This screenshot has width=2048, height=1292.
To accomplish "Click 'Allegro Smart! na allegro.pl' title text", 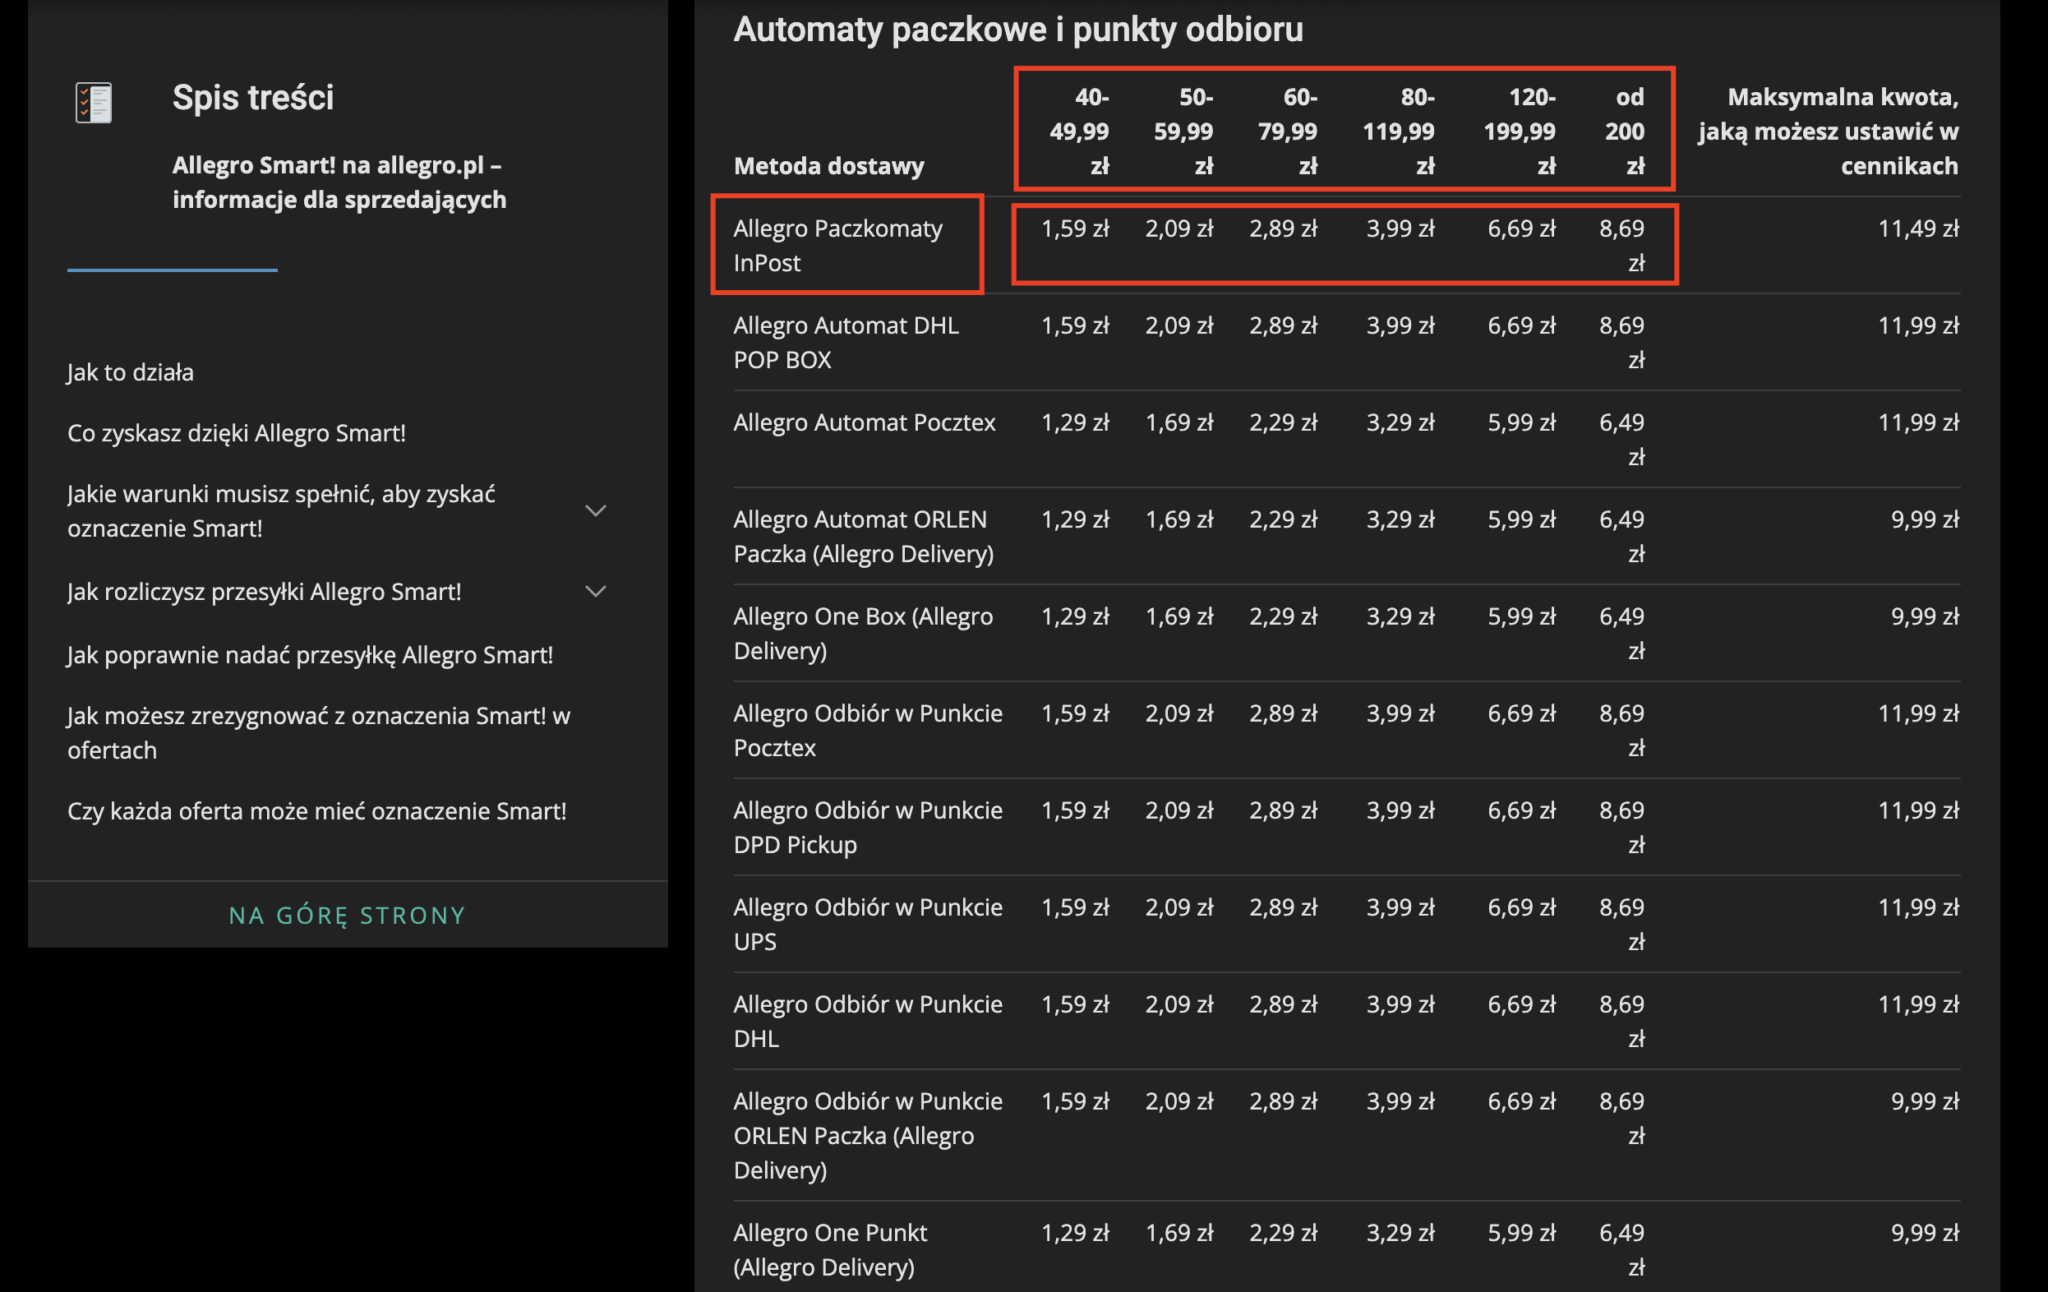I will pyautogui.click(x=339, y=182).
